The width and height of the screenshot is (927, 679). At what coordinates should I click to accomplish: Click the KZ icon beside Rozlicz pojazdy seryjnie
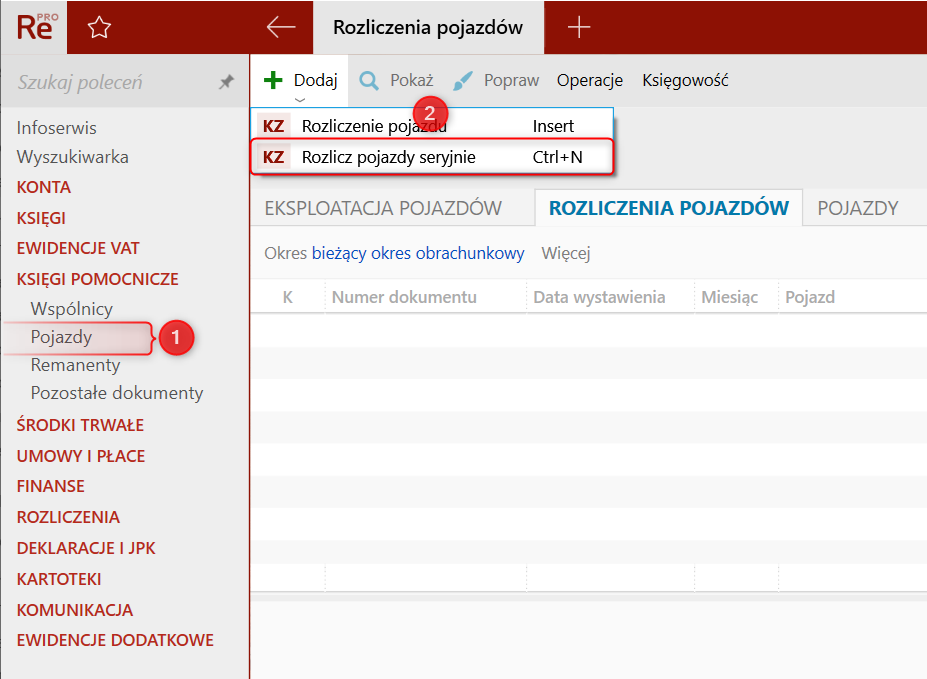click(x=273, y=157)
